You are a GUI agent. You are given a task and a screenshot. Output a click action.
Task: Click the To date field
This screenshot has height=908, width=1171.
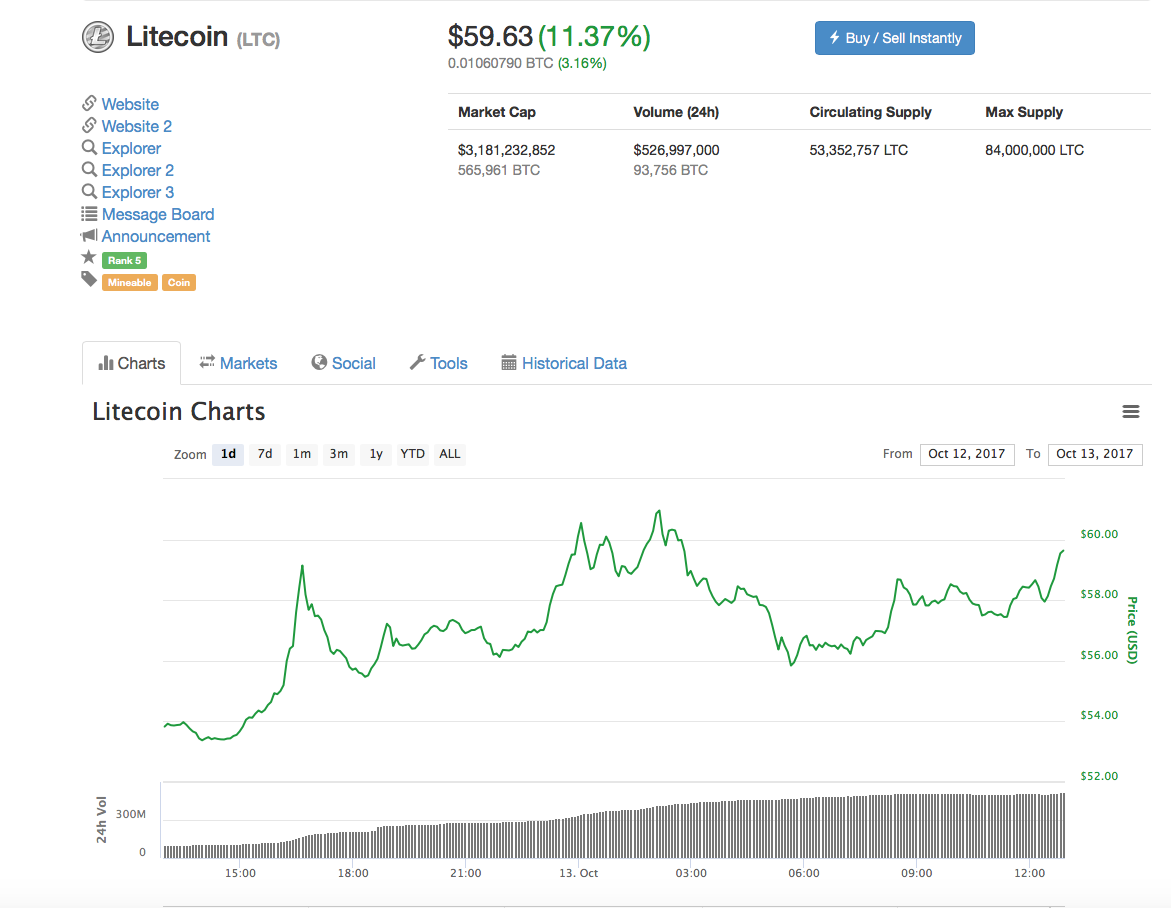click(1094, 454)
